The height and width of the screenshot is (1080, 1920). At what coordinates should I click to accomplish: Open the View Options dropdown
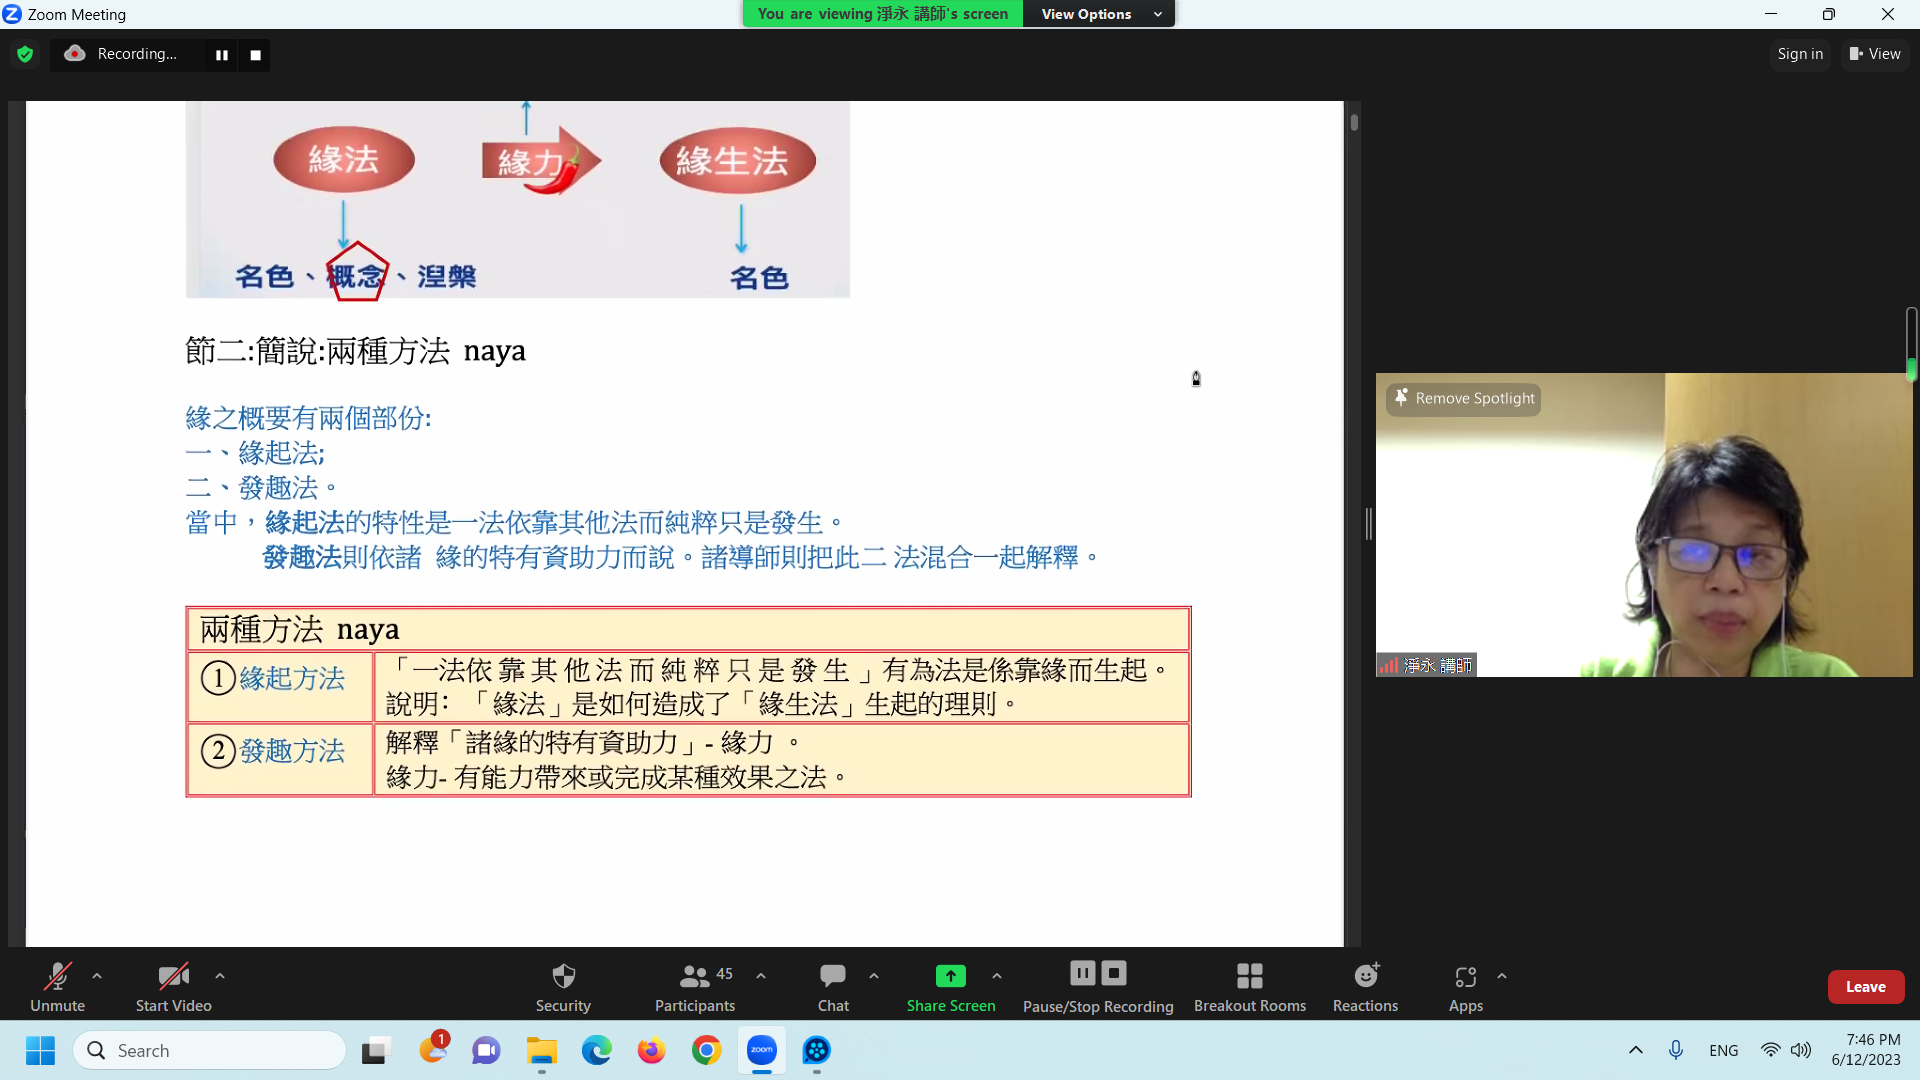[1100, 14]
